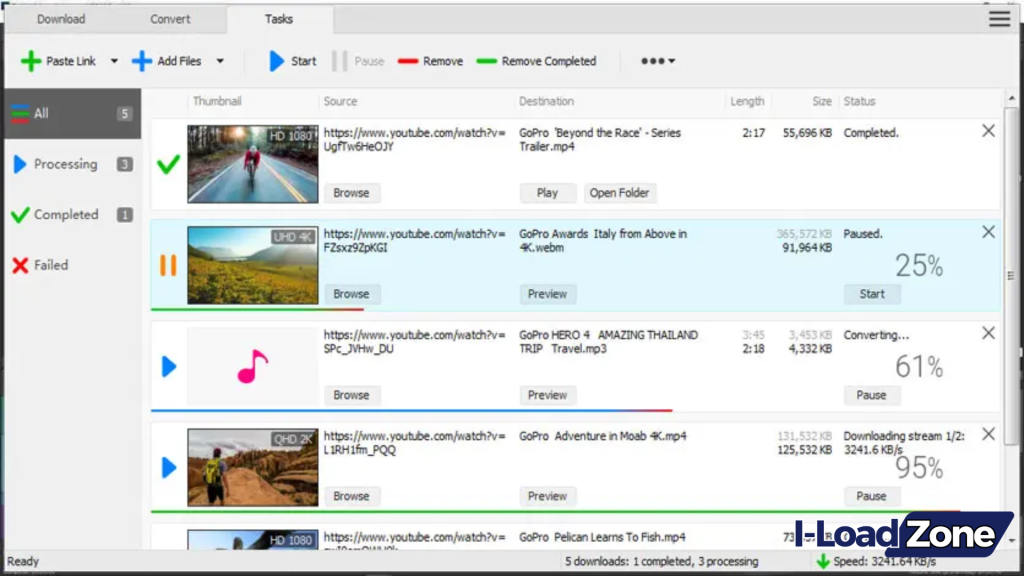Screen dimensions: 1024x576
Task: Switch to the Convert tab
Action: click(x=170, y=18)
